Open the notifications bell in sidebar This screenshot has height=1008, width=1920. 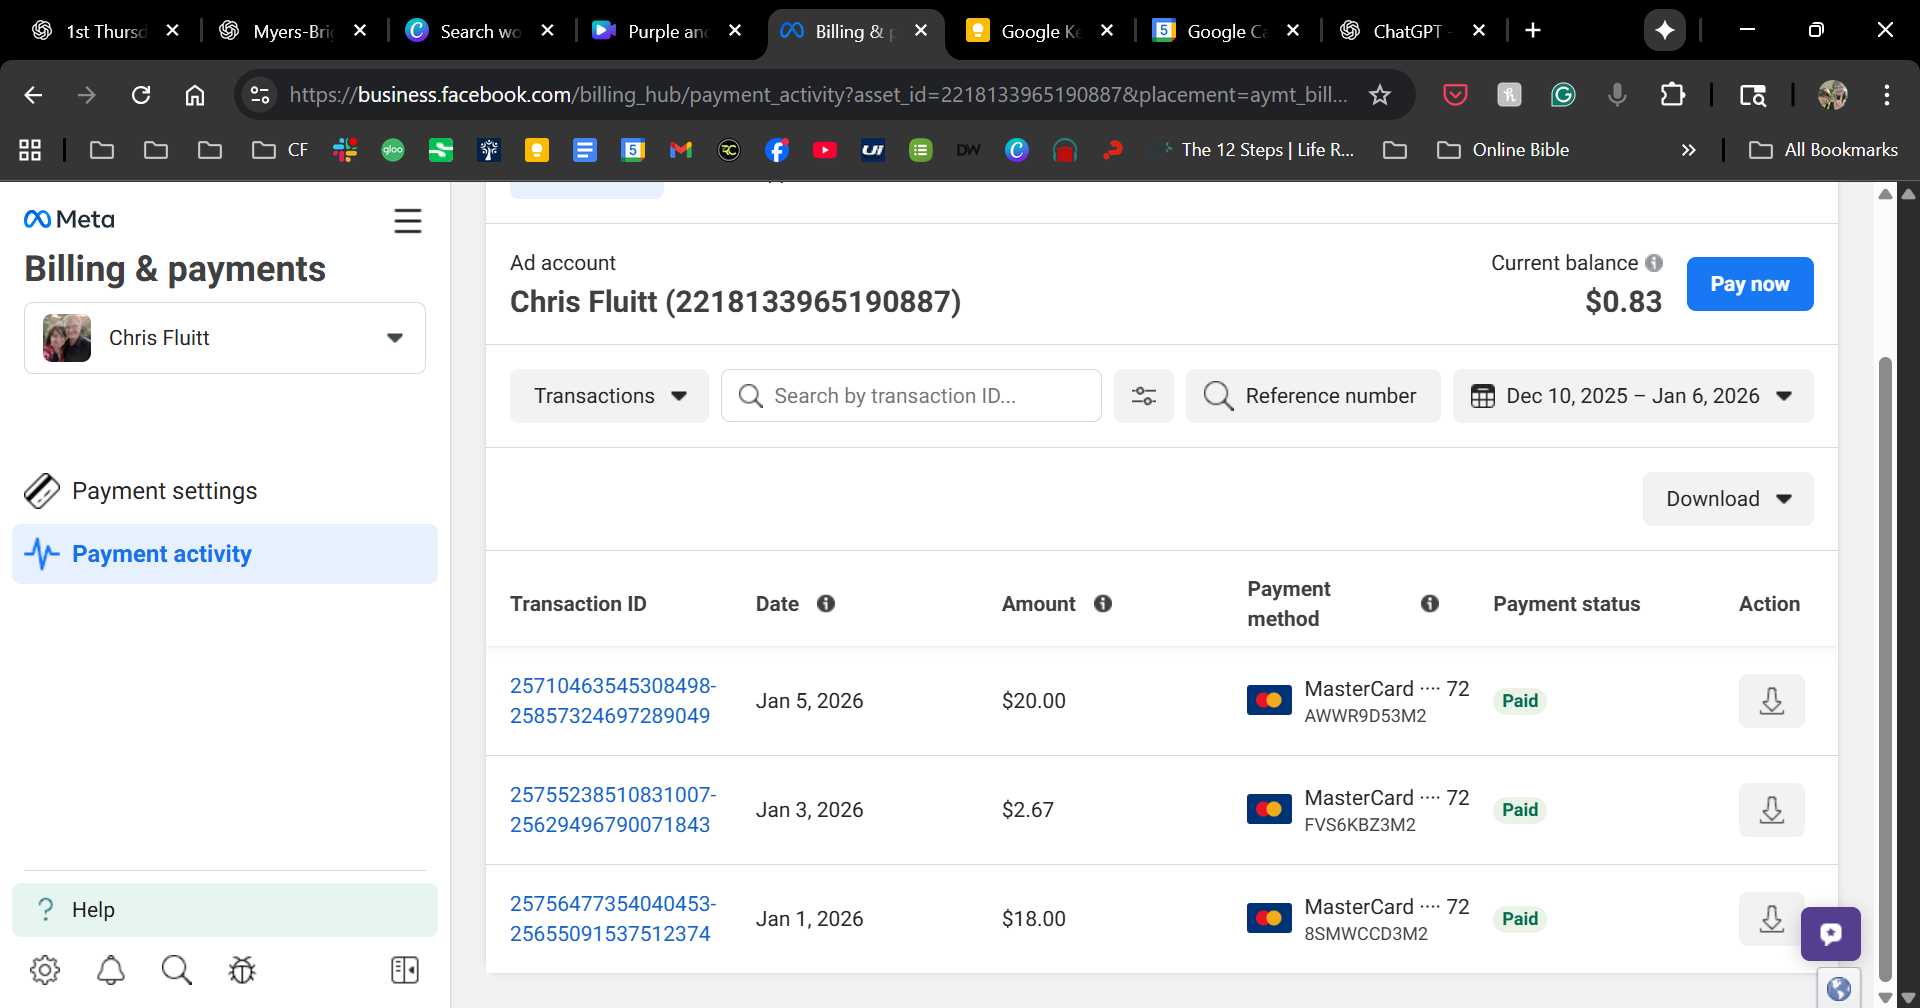click(x=111, y=970)
